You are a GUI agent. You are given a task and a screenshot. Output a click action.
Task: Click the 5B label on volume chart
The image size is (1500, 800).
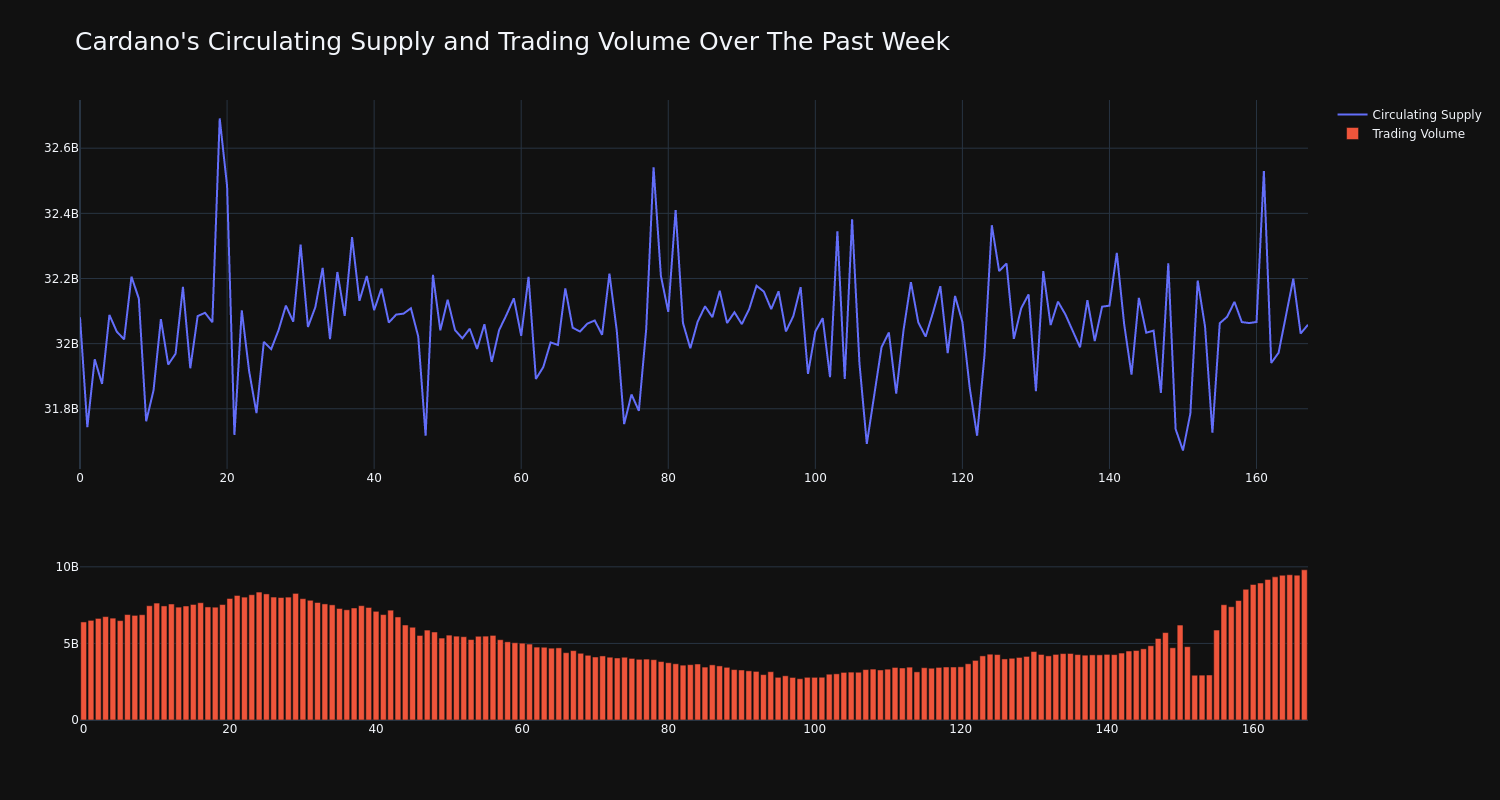pyautogui.click(x=71, y=643)
